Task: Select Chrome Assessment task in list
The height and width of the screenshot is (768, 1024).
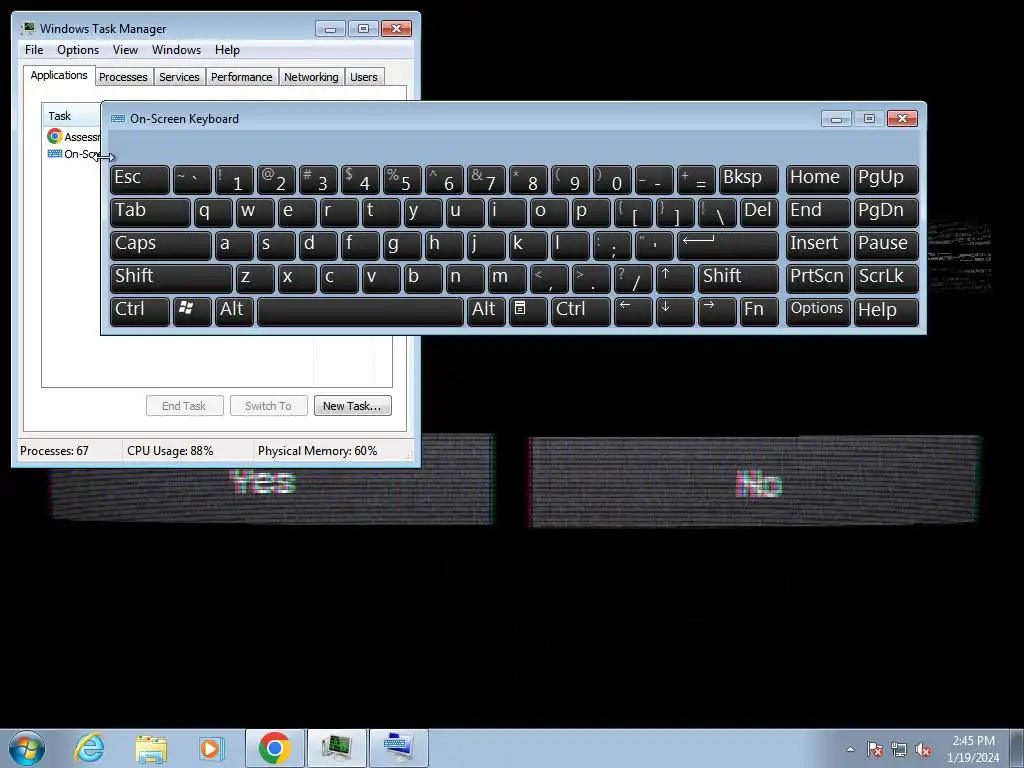Action: pyautogui.click(x=72, y=136)
